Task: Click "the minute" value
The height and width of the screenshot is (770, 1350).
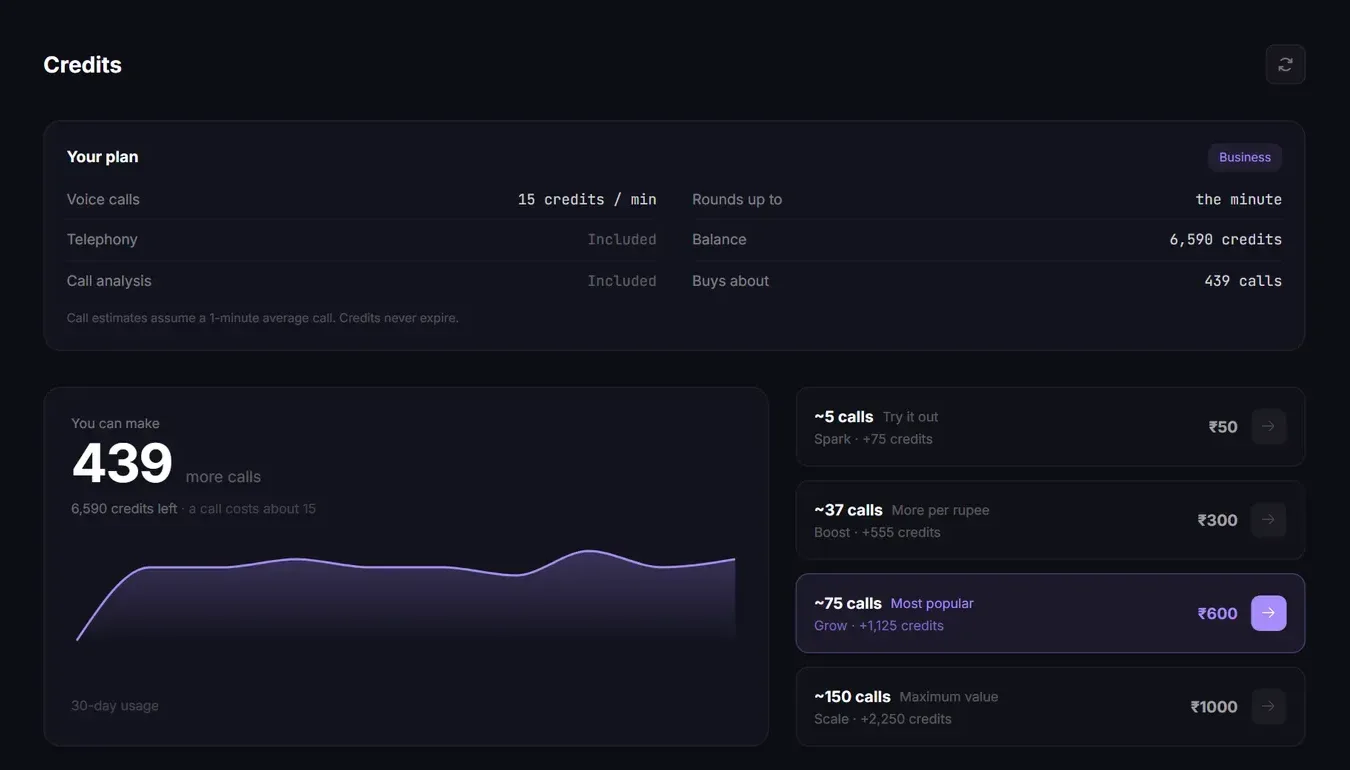Action: (x=1239, y=199)
